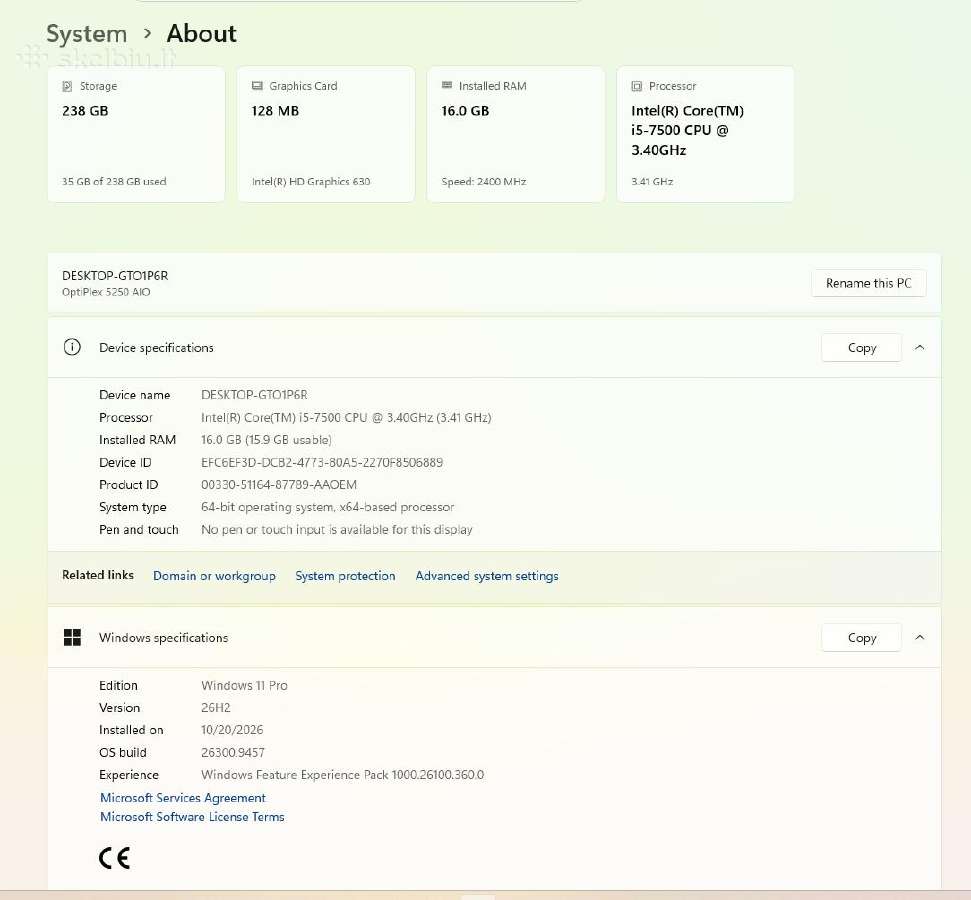Select Product ID 00330-51164-87789-AAOEM
This screenshot has height=900, width=971.
click(x=279, y=484)
